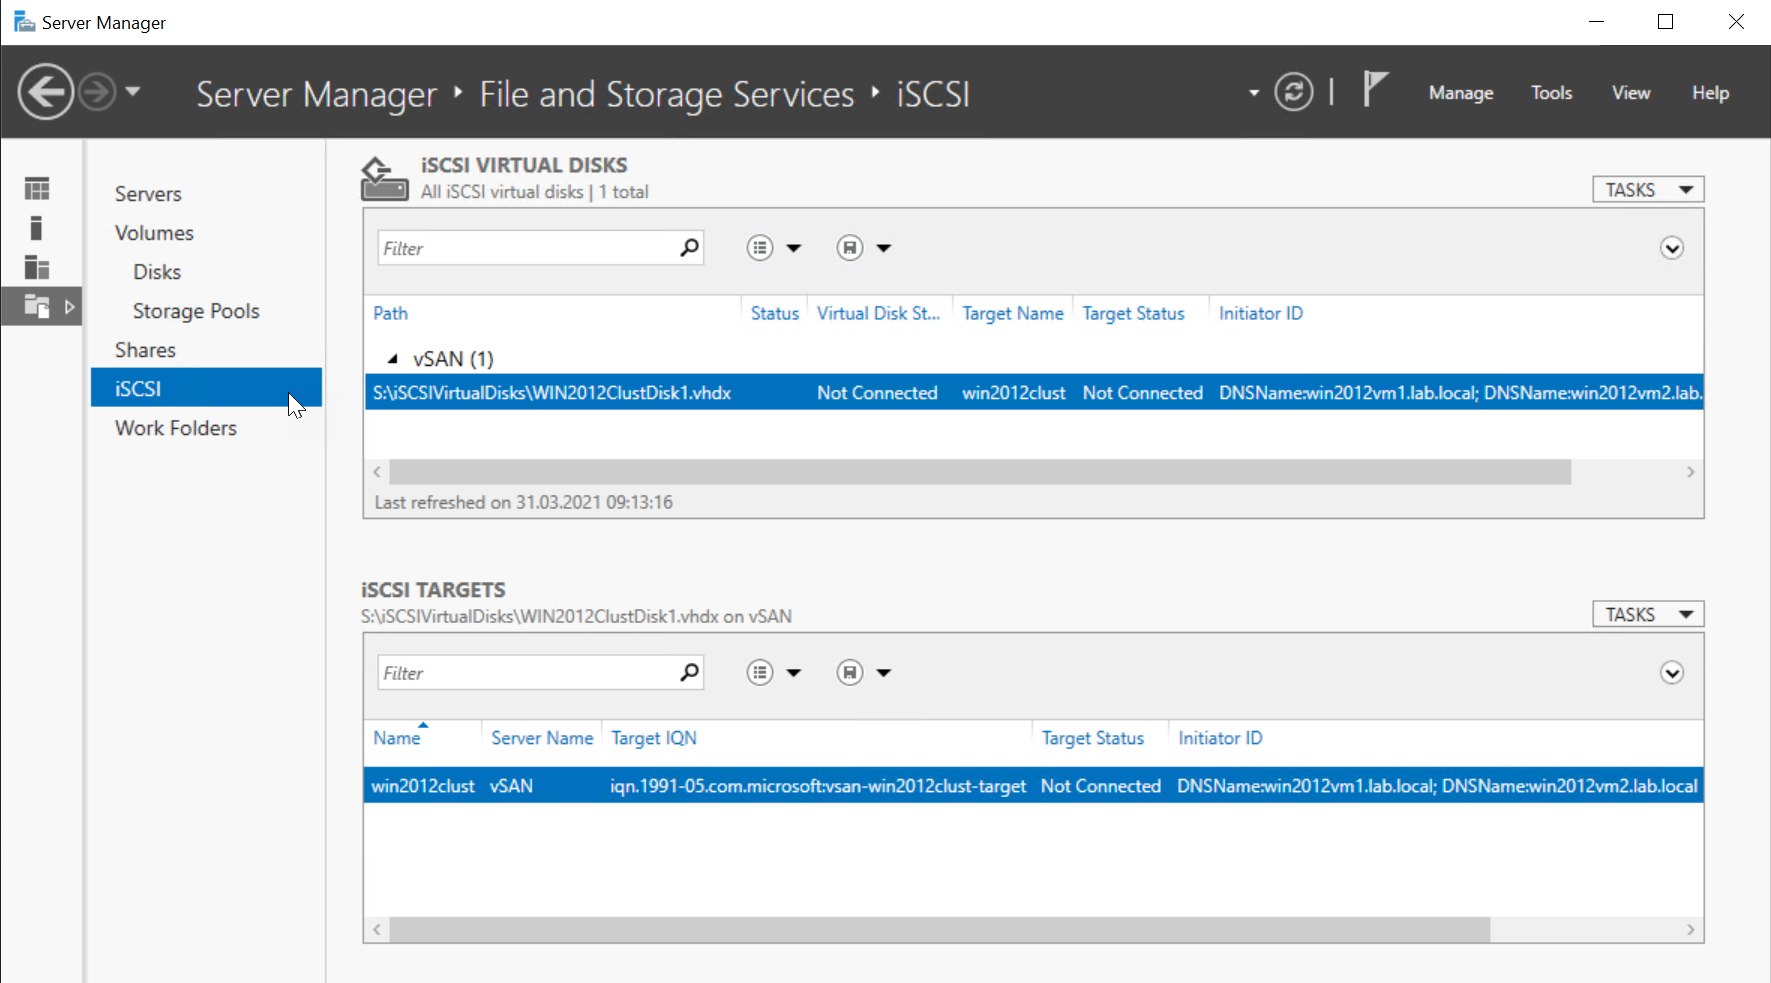The image size is (1771, 983).
Task: Collapse the vSAN (1) group
Action: [x=393, y=359]
